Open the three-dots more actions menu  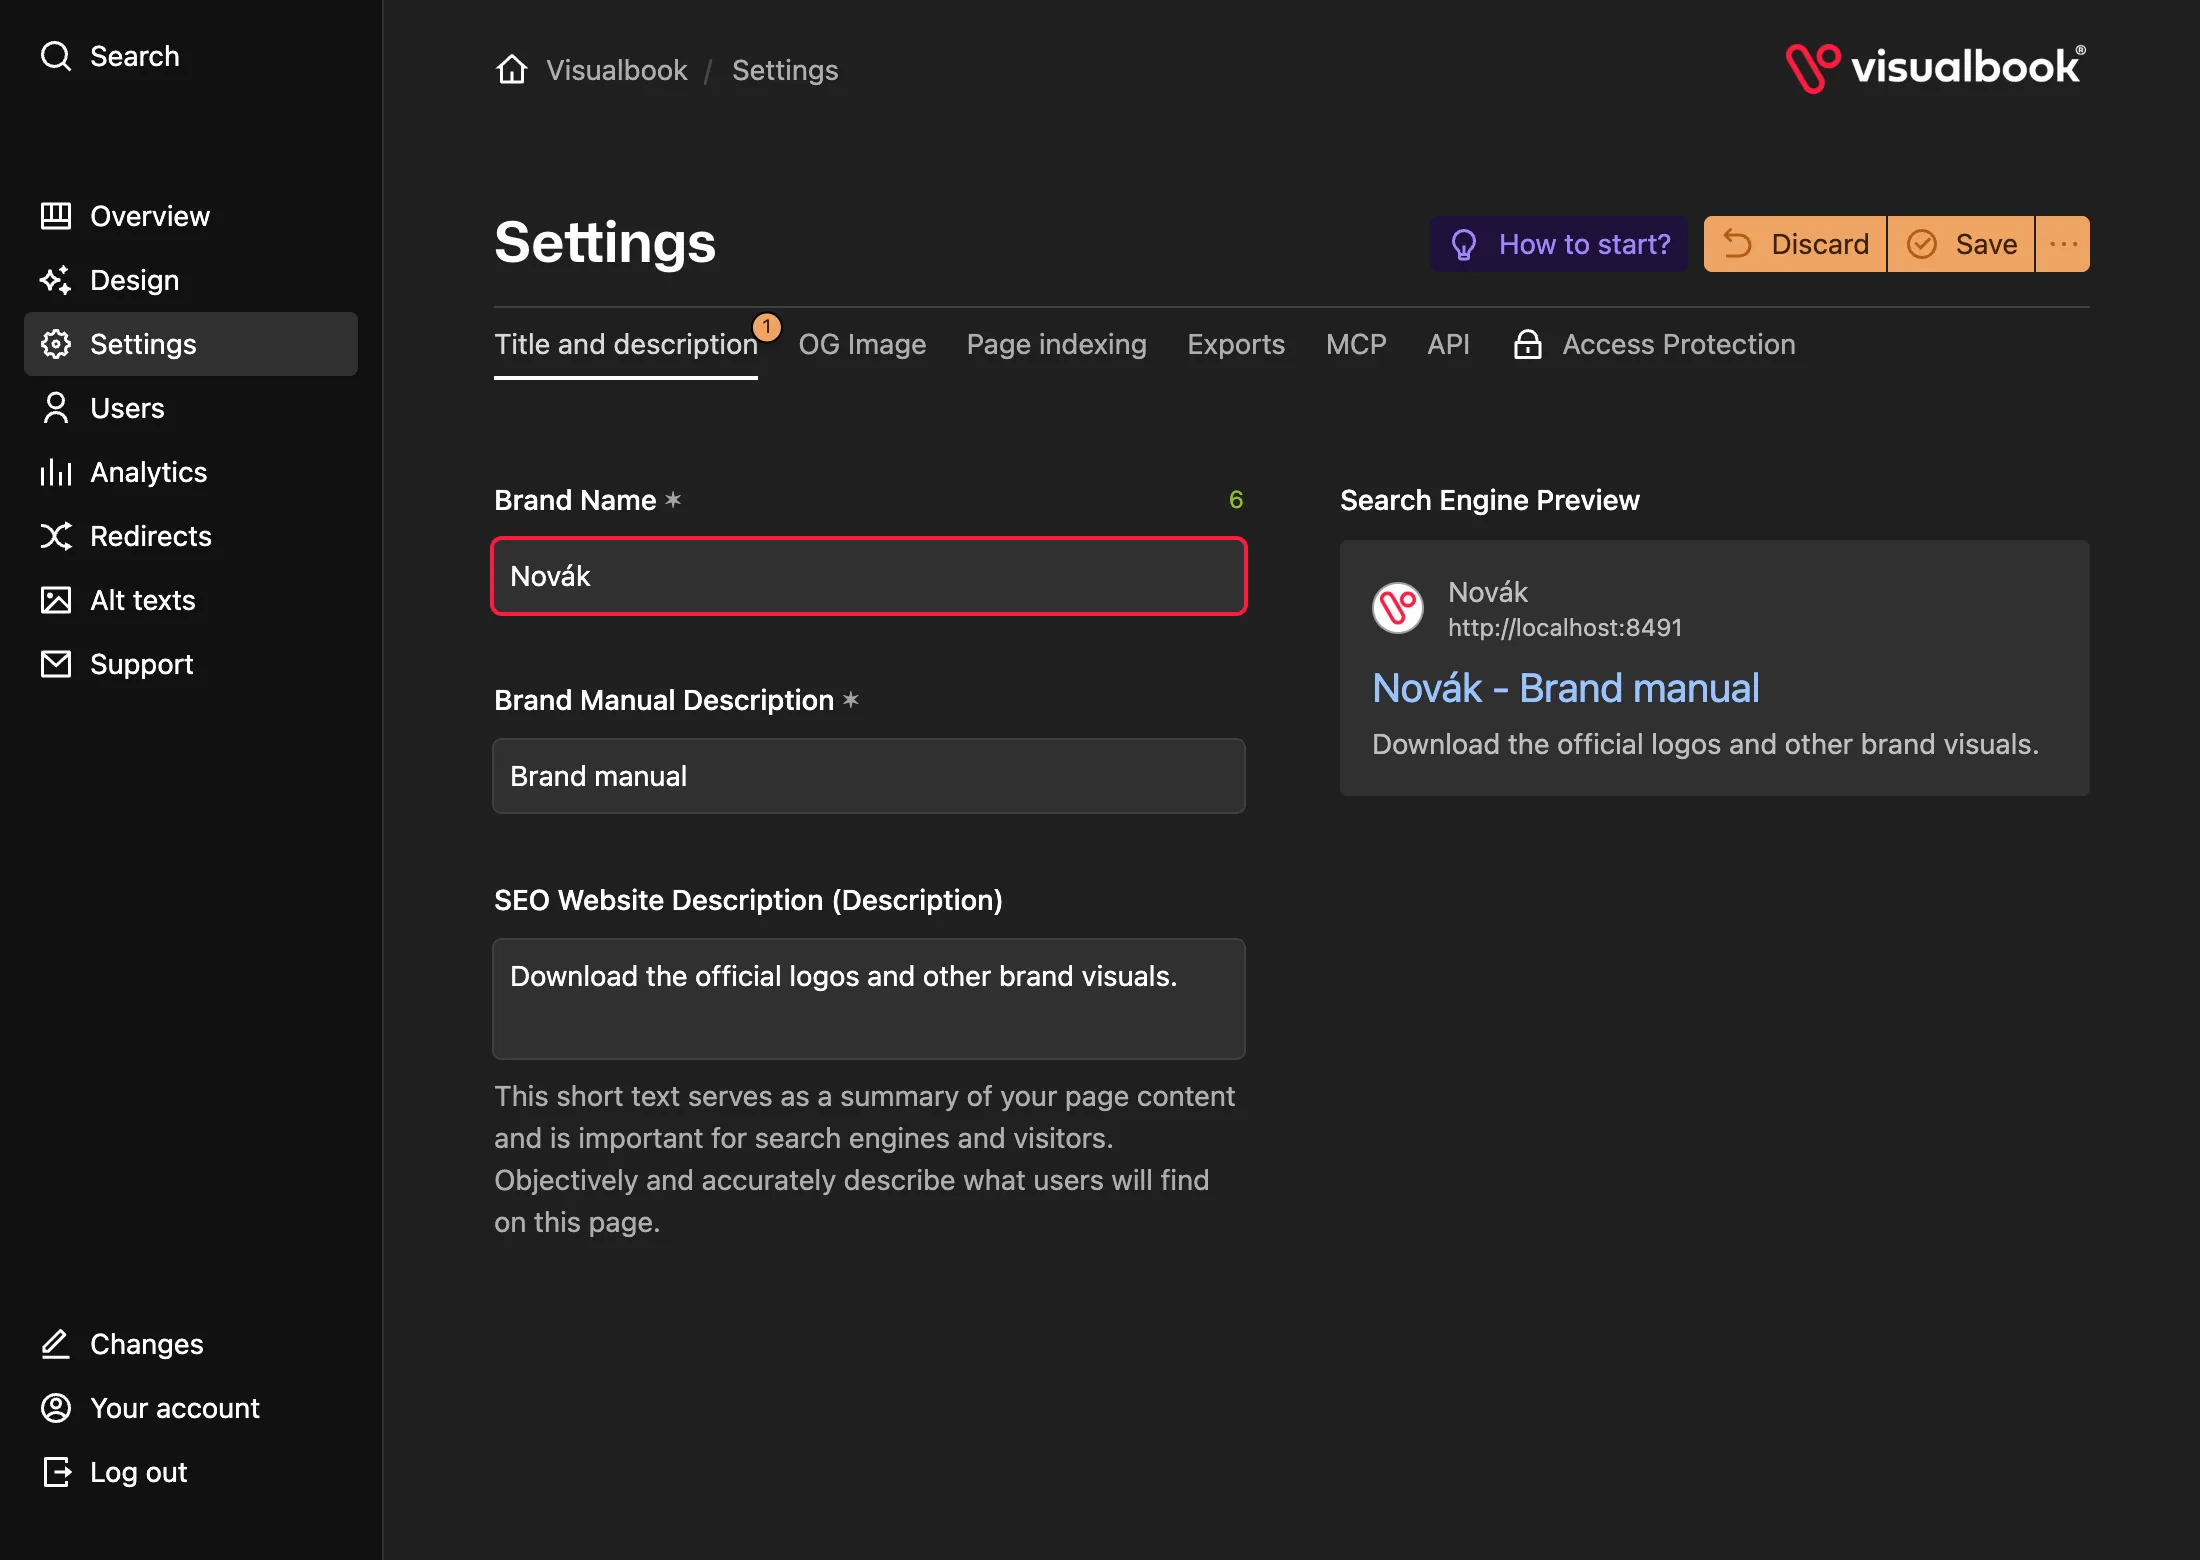coord(2063,244)
